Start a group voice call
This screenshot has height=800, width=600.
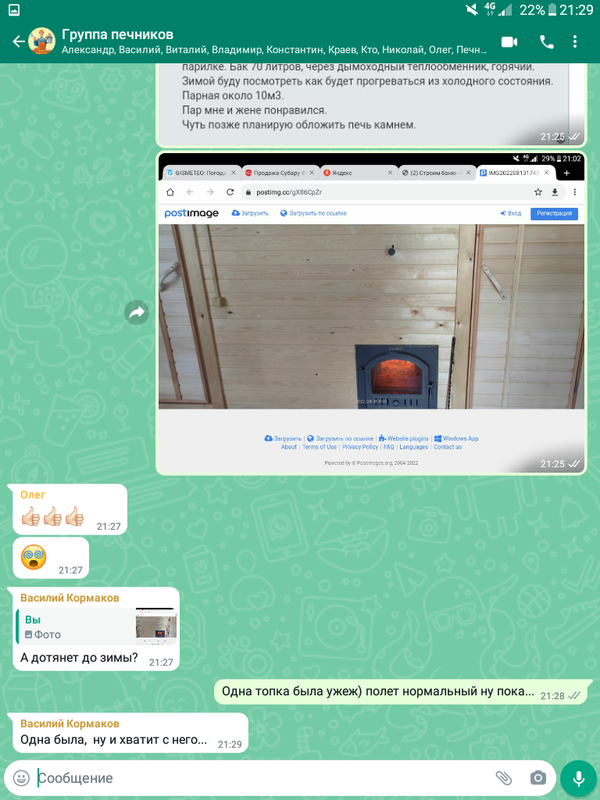[x=546, y=42]
